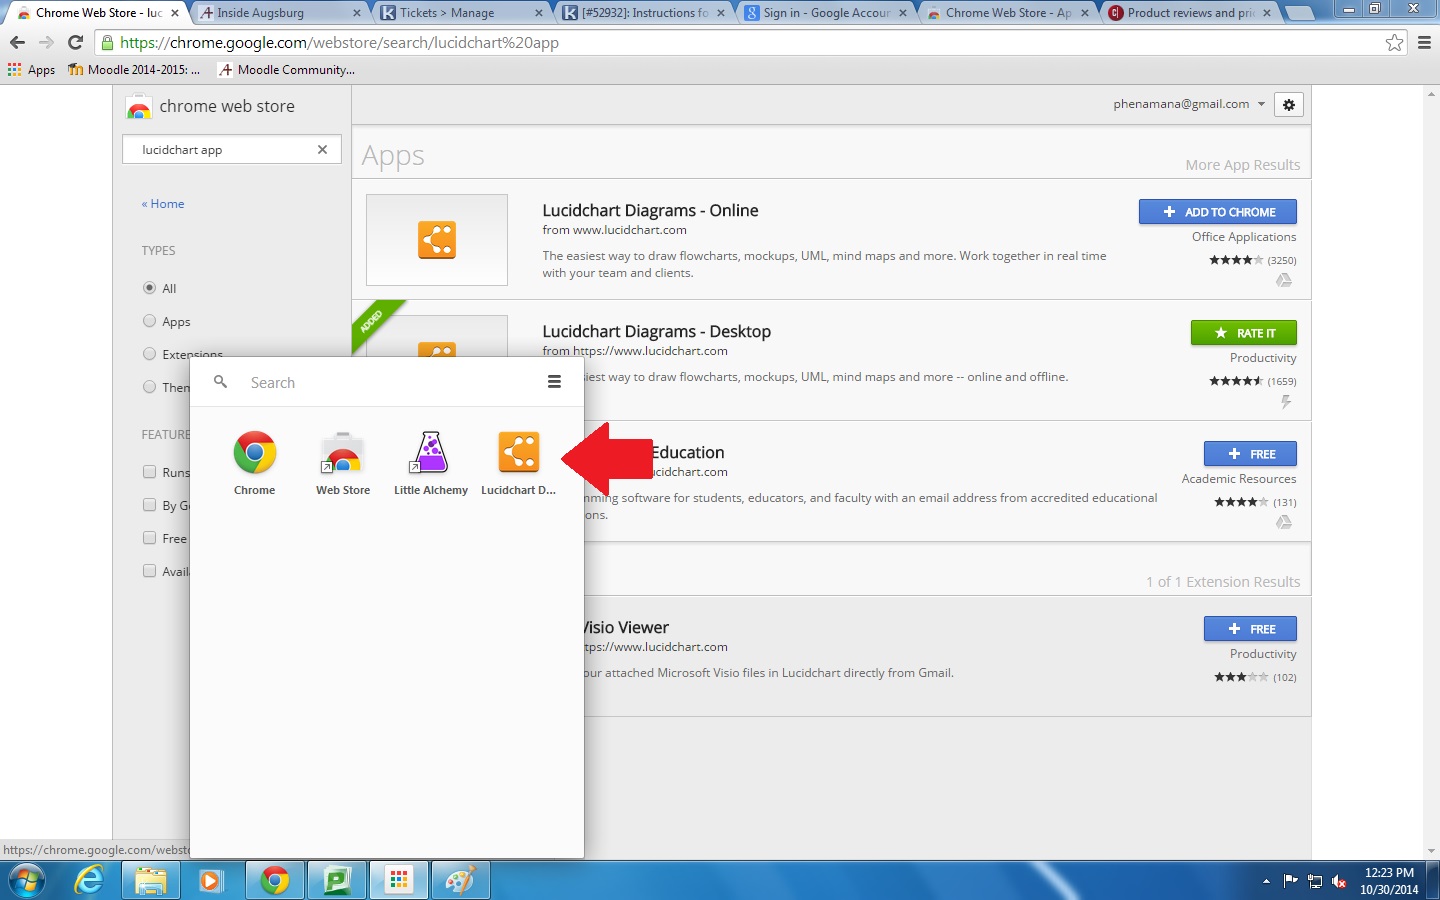Open Chrome icon in app launcher
Screen dimensions: 1440x900
[x=255, y=462]
